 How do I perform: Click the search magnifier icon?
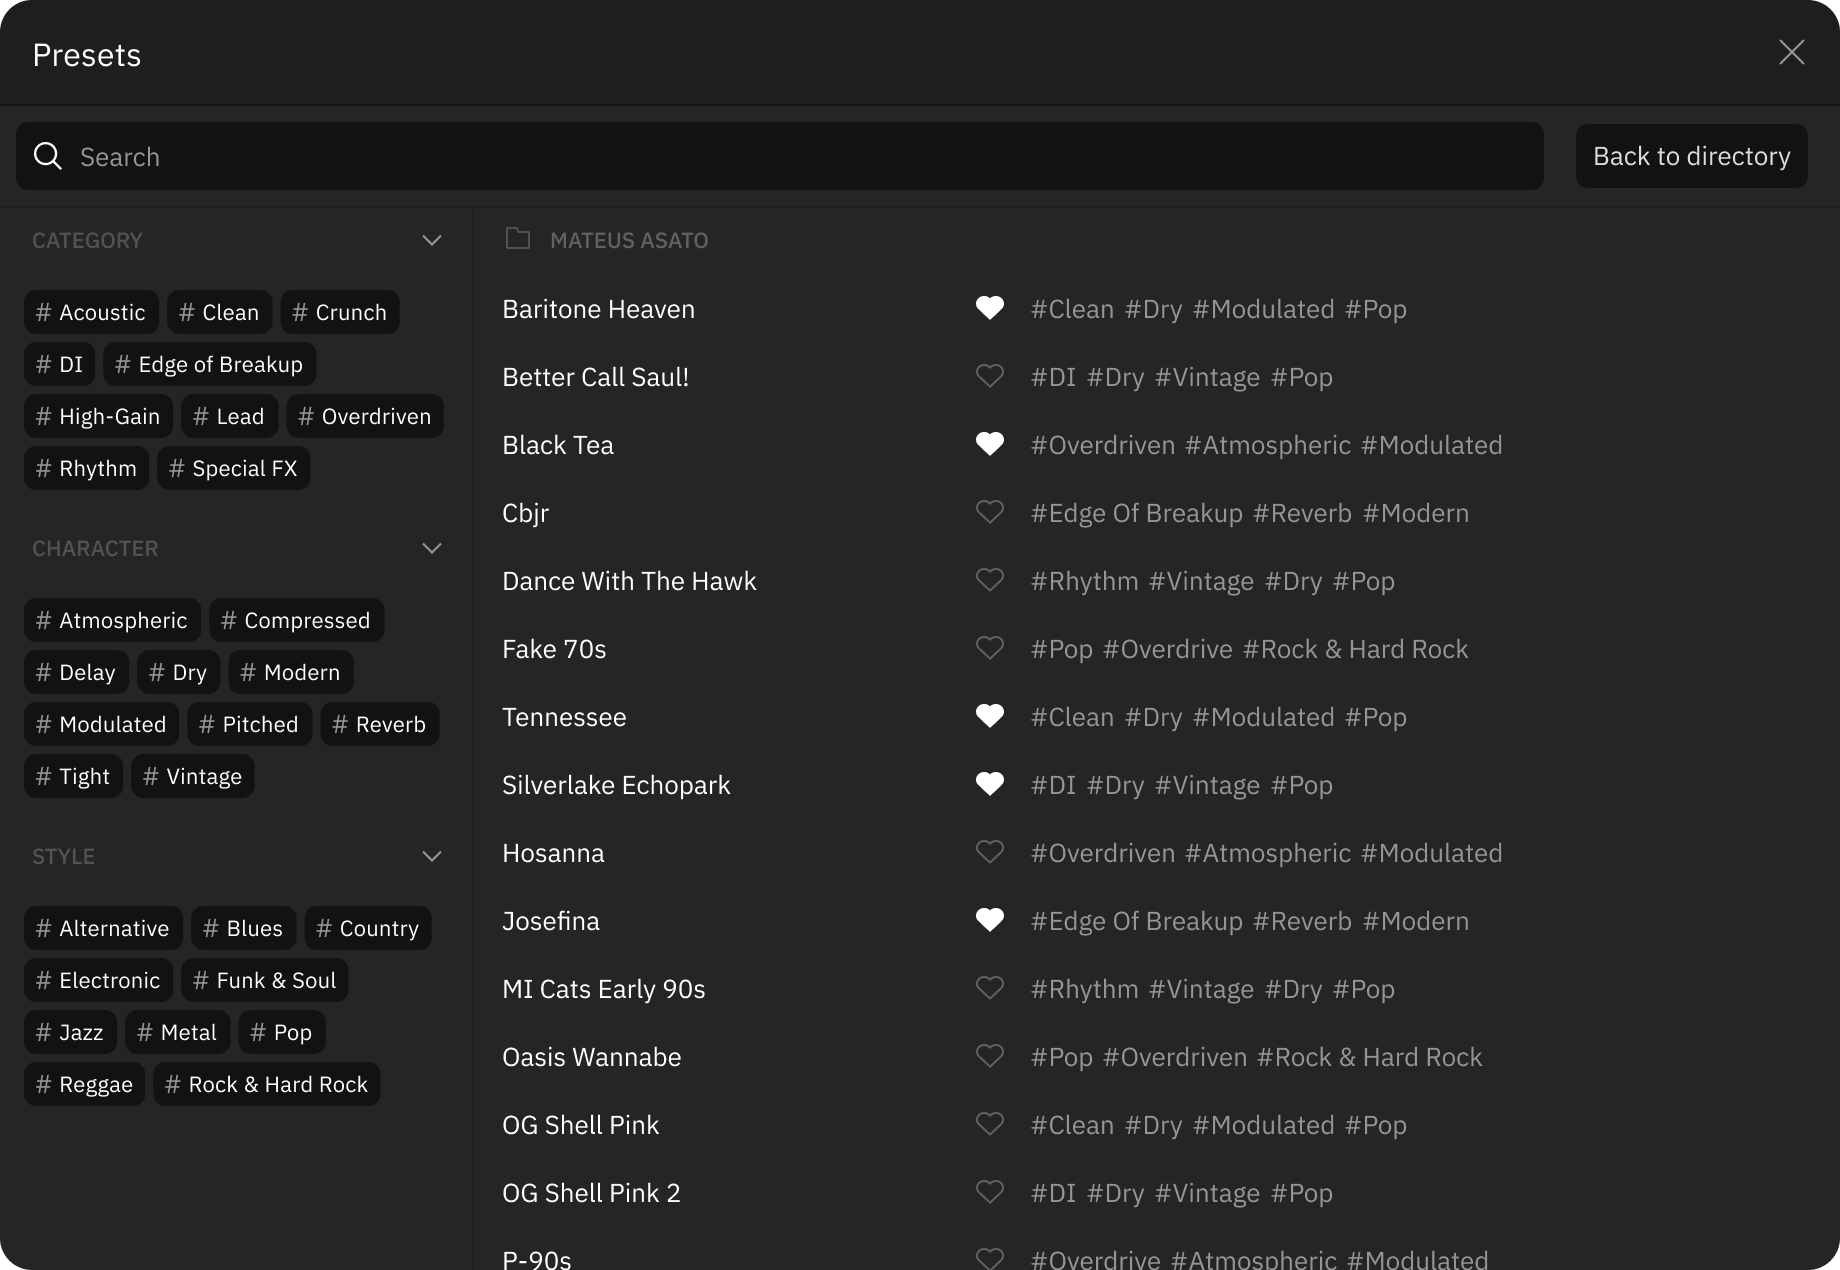pyautogui.click(x=48, y=156)
